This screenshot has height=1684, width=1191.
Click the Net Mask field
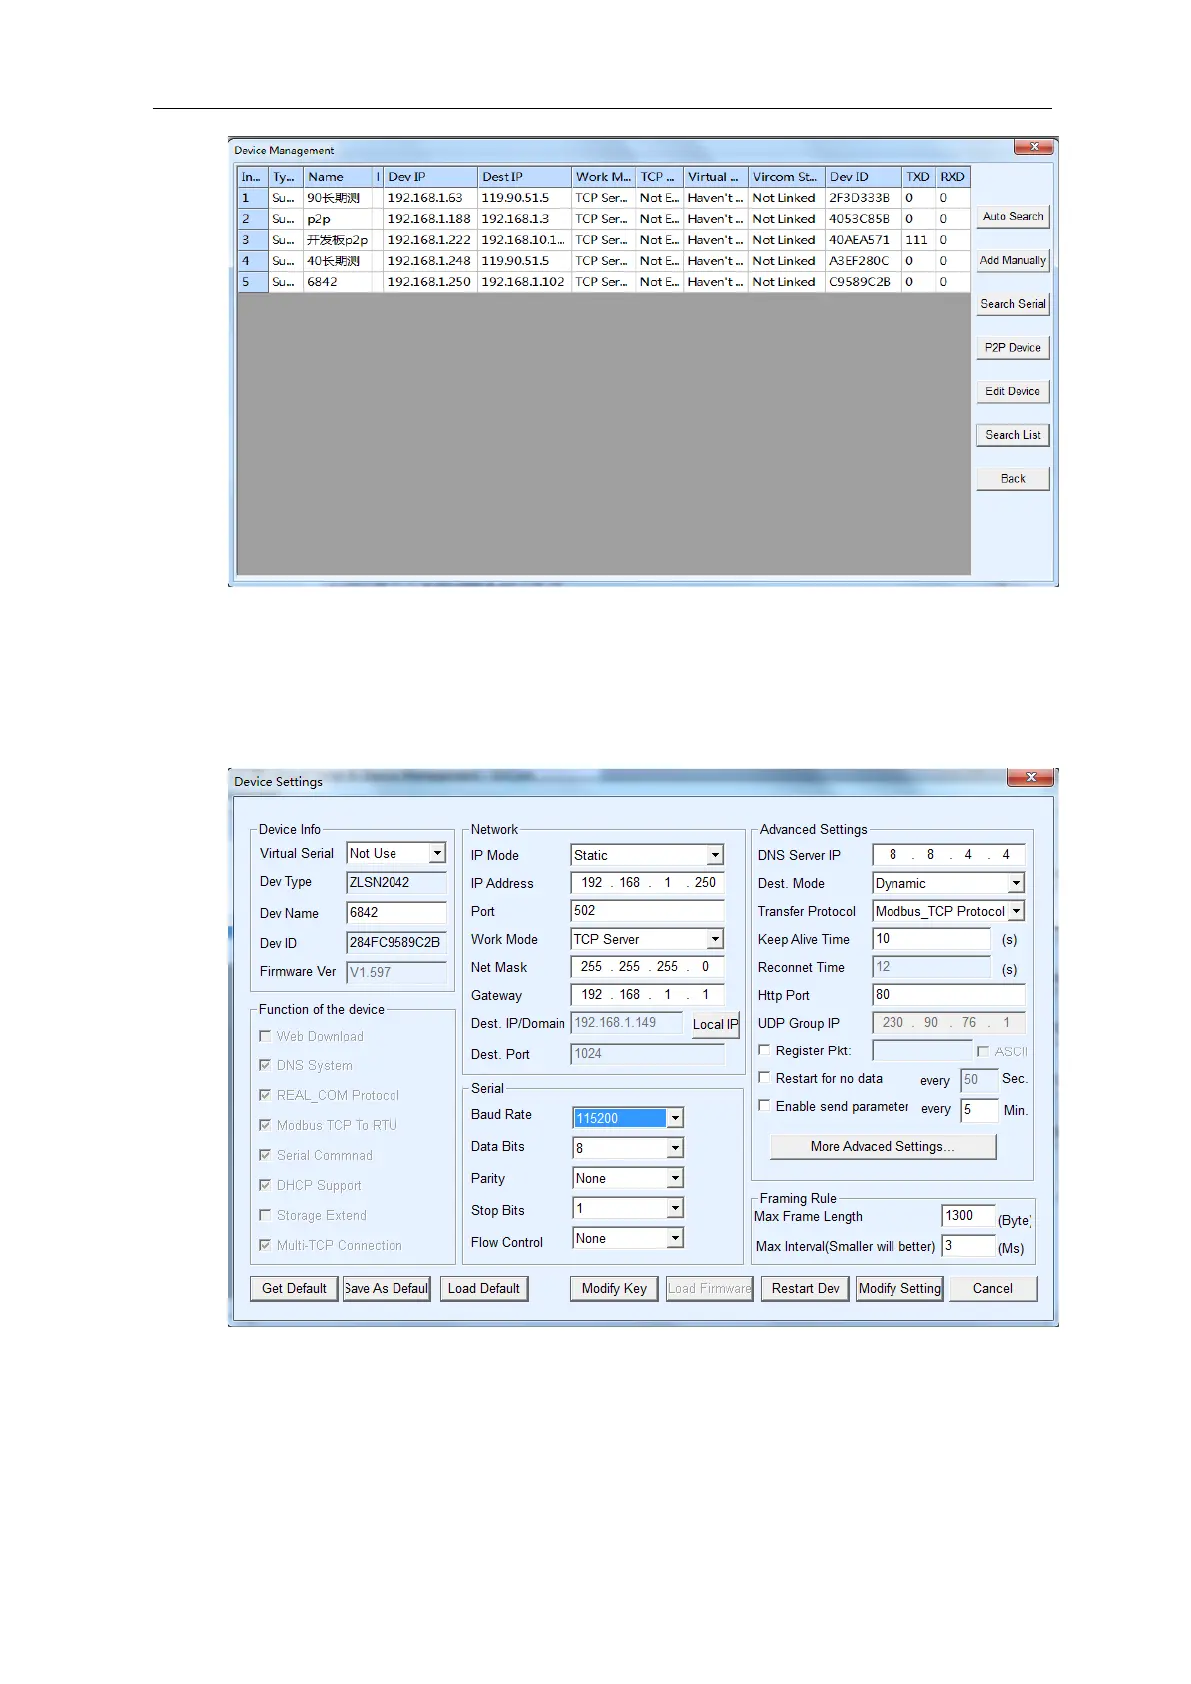[647, 967]
